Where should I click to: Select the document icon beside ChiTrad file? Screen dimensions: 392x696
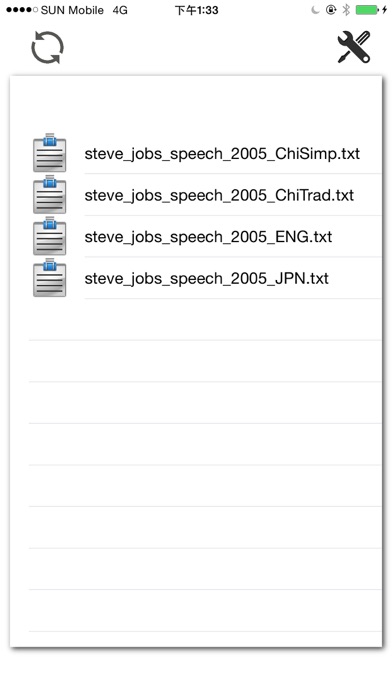coord(49,194)
